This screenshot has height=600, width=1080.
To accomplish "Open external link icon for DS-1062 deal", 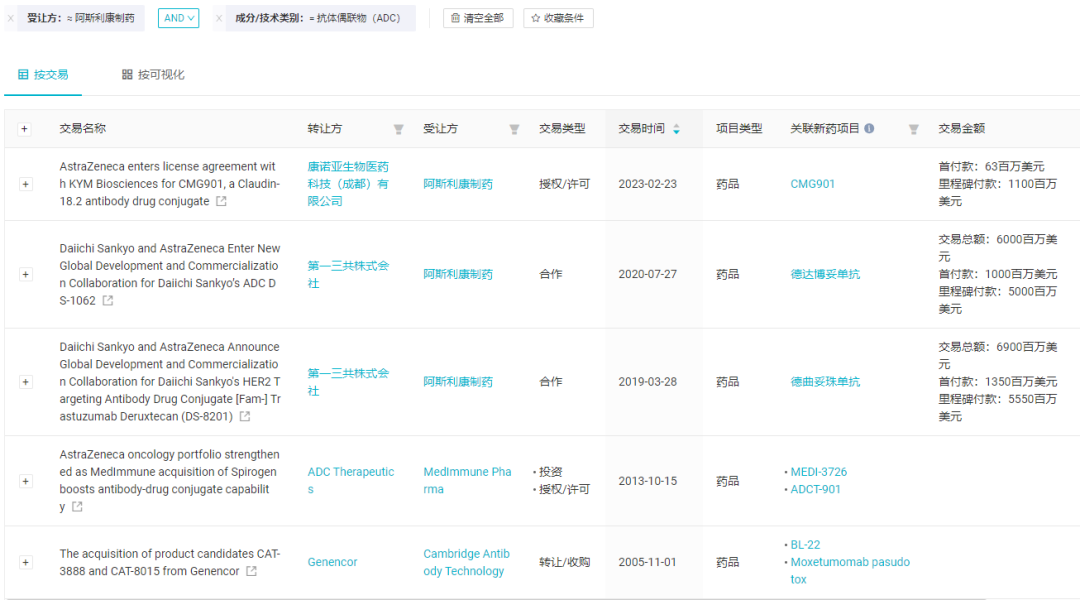I will (107, 300).
